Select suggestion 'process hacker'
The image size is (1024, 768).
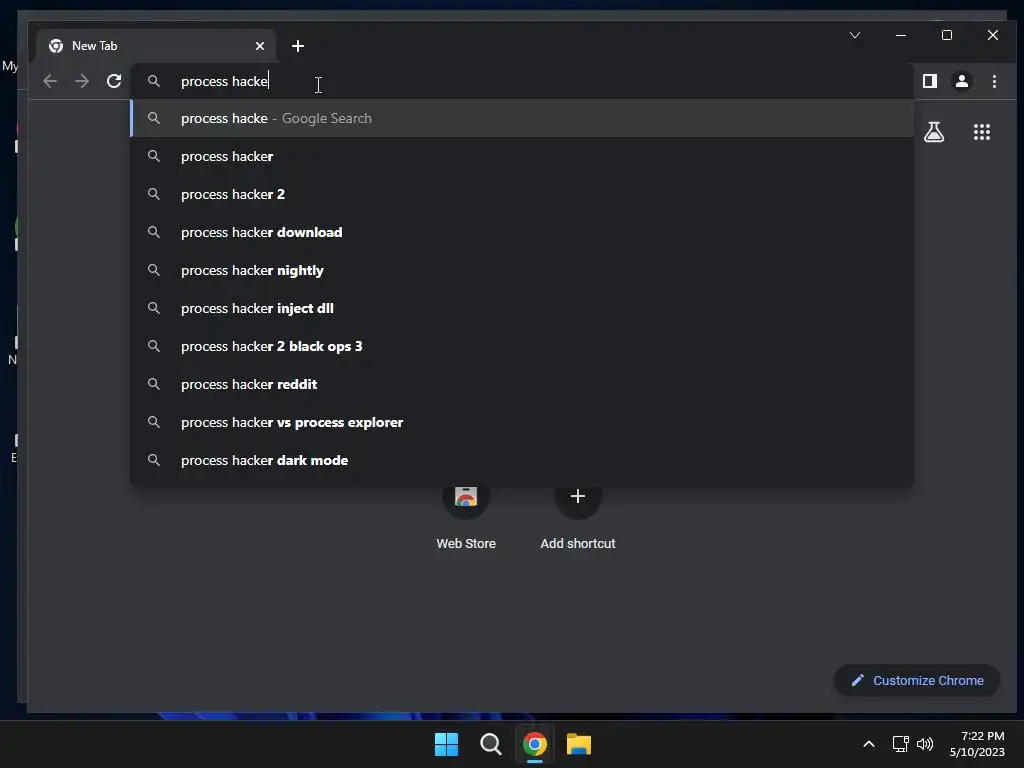pos(522,156)
